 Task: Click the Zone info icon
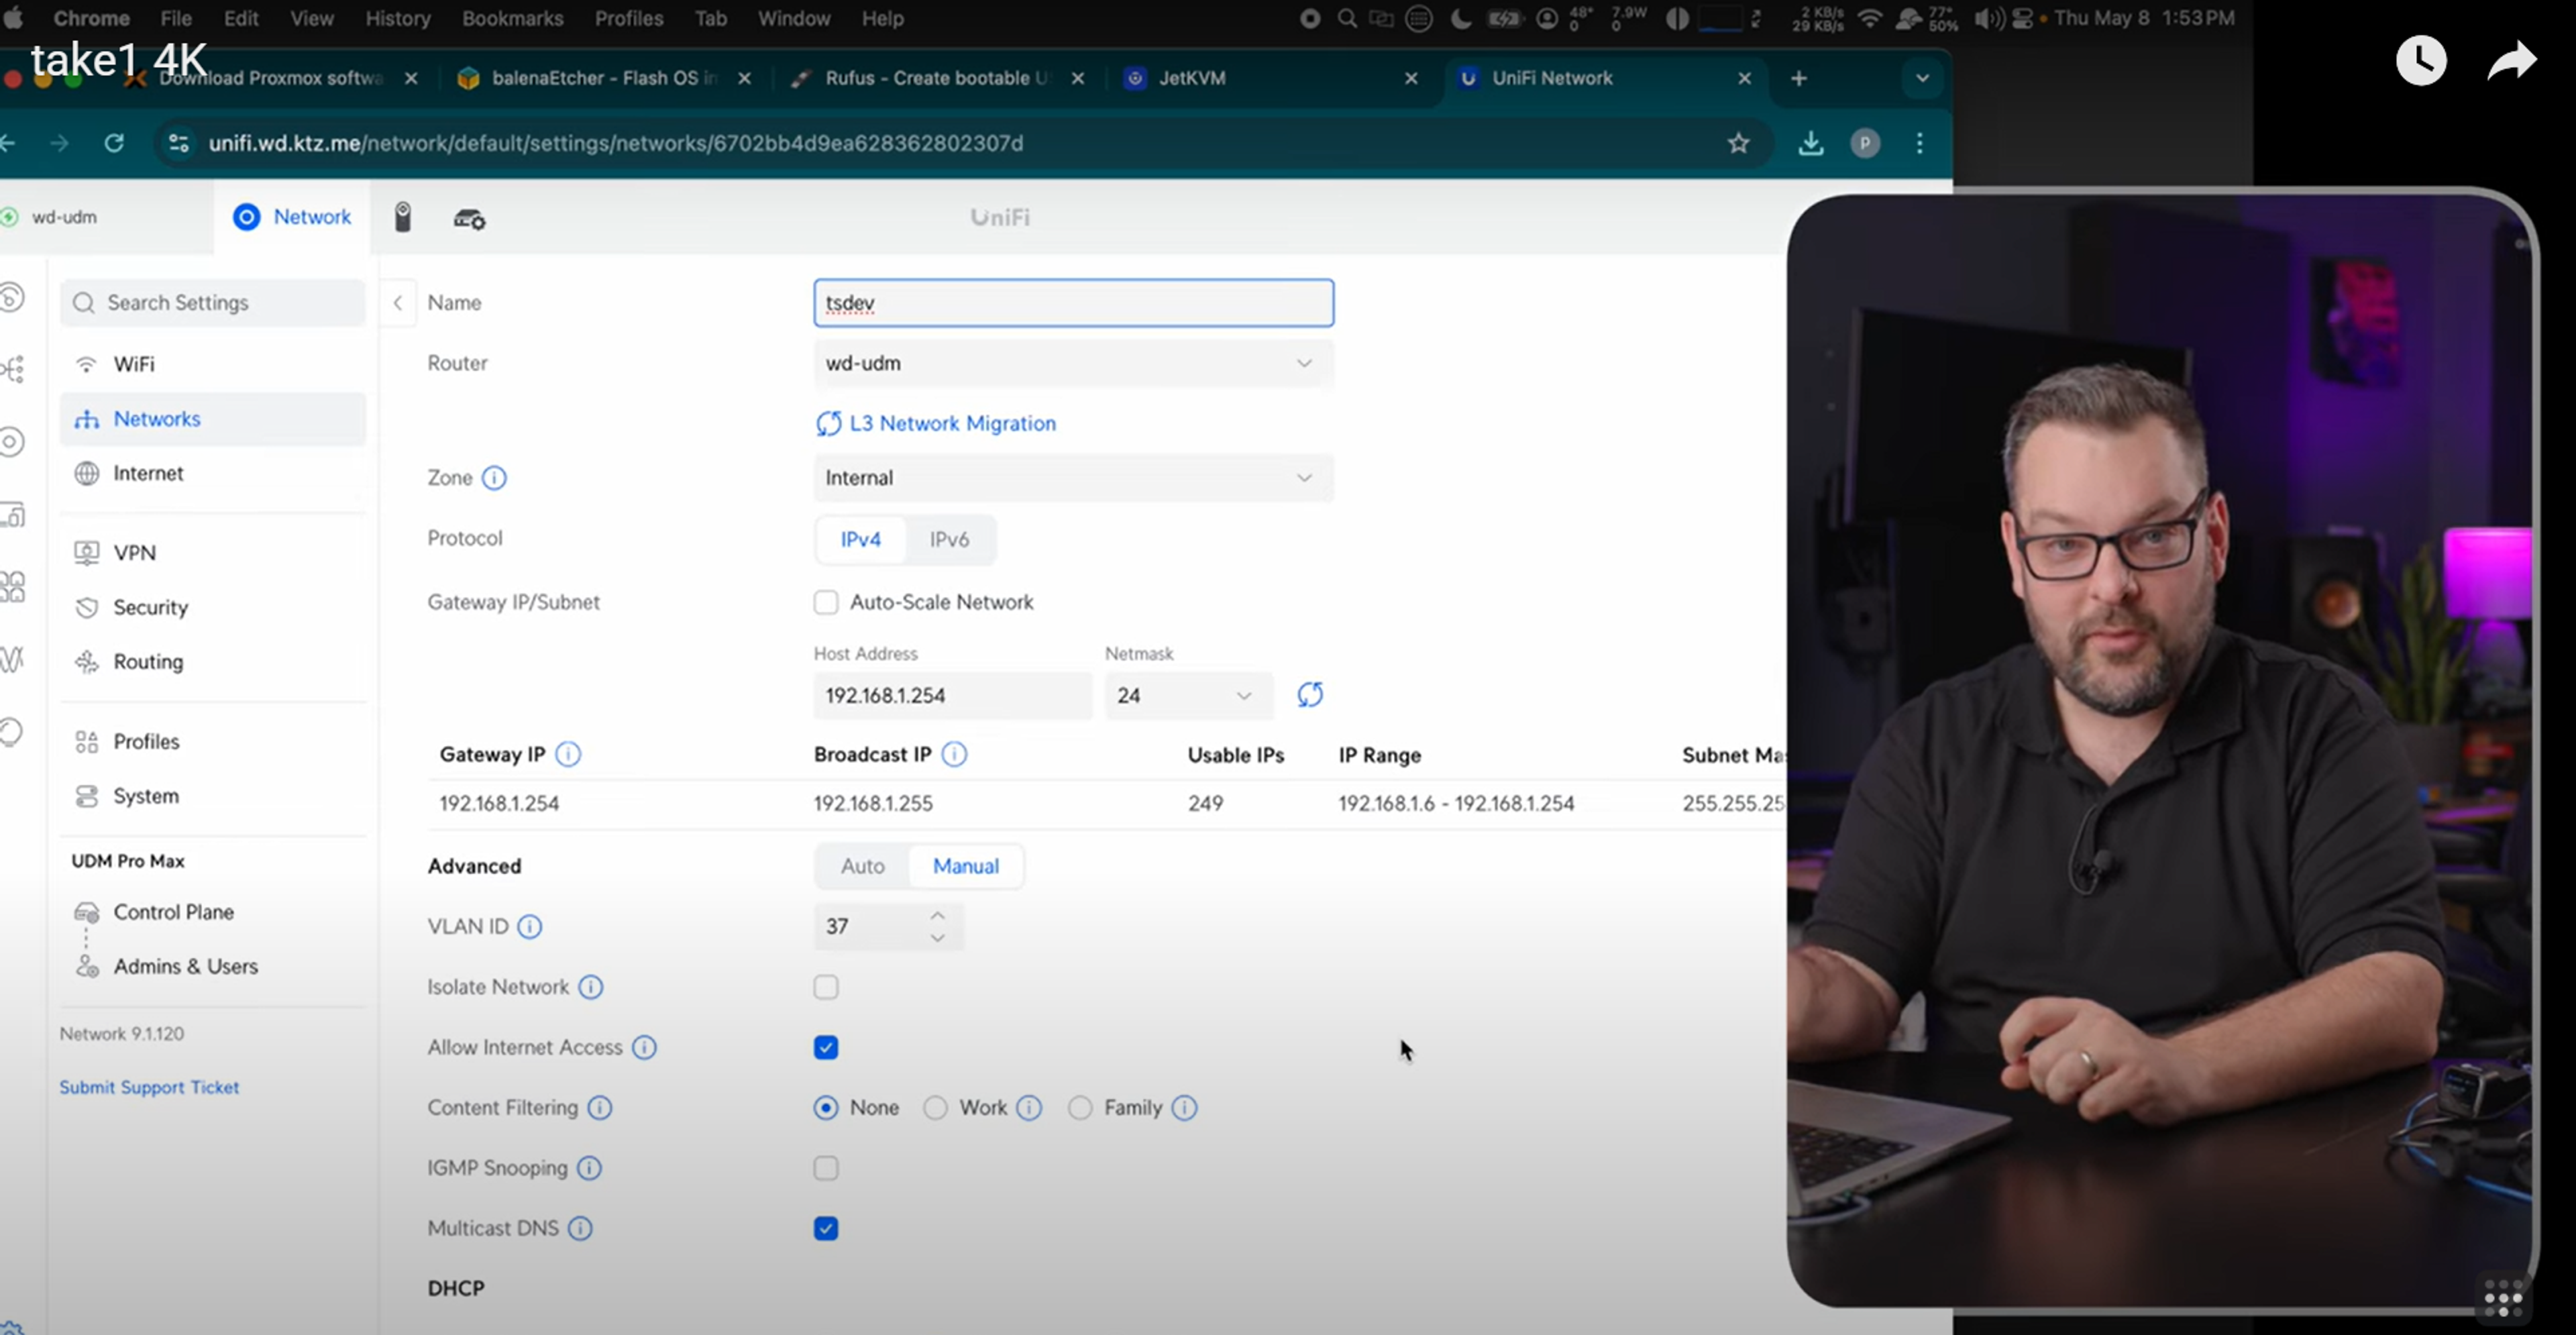494,478
